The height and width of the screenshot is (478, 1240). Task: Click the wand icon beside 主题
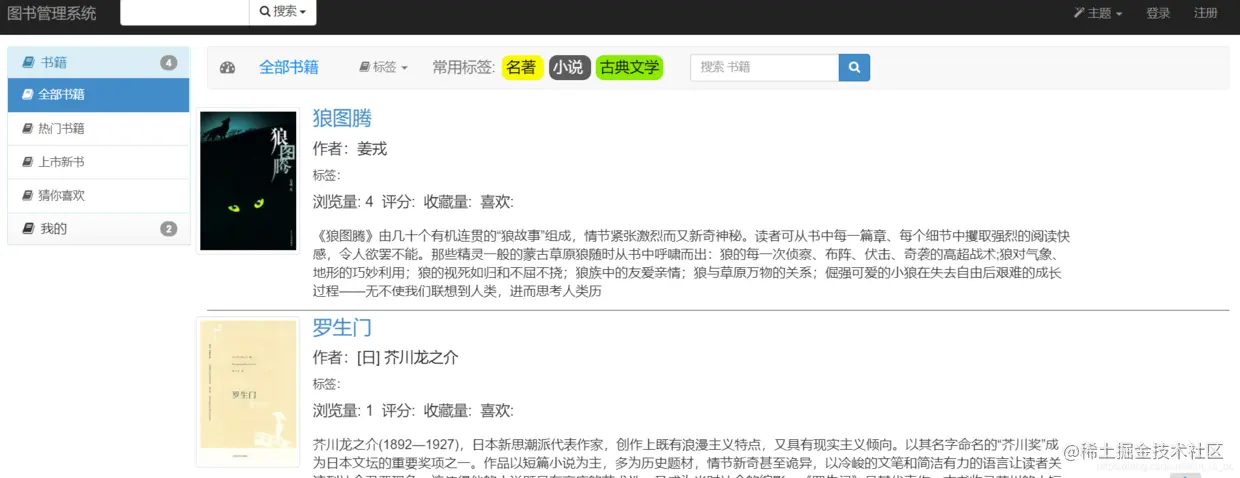(1079, 13)
